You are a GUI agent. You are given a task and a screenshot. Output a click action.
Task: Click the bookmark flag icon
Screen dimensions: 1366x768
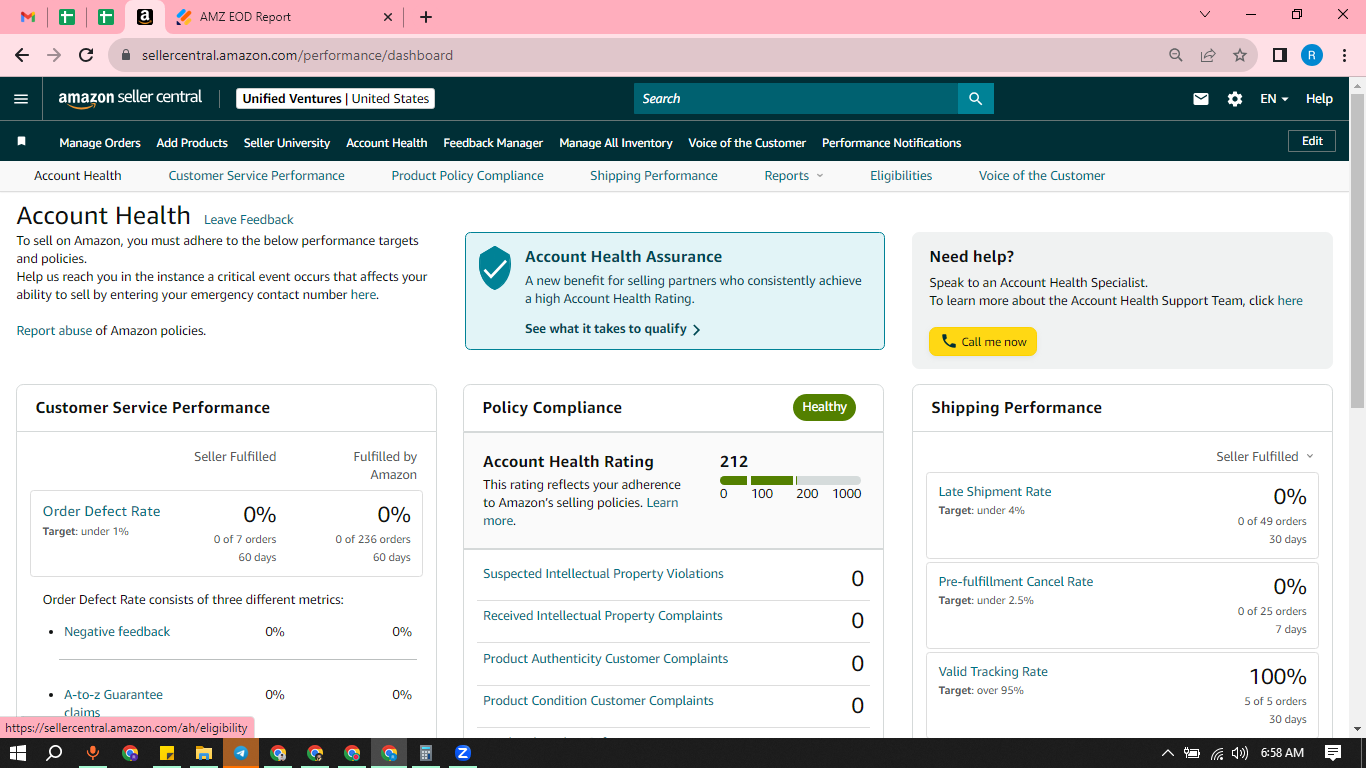pyautogui.click(x=21, y=142)
